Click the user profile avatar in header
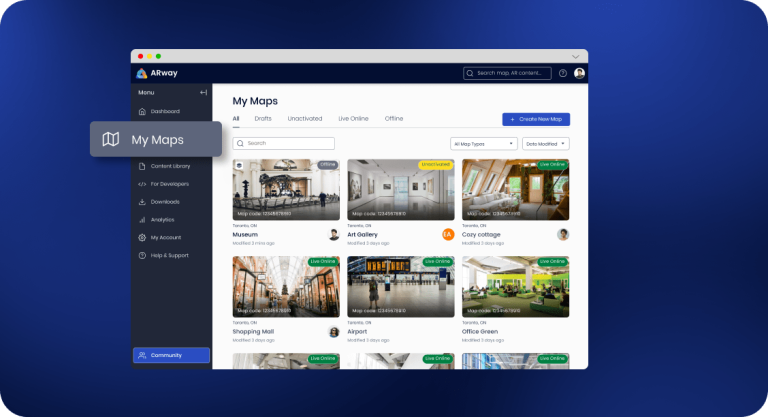Image resolution: width=768 pixels, height=417 pixels. tap(579, 73)
